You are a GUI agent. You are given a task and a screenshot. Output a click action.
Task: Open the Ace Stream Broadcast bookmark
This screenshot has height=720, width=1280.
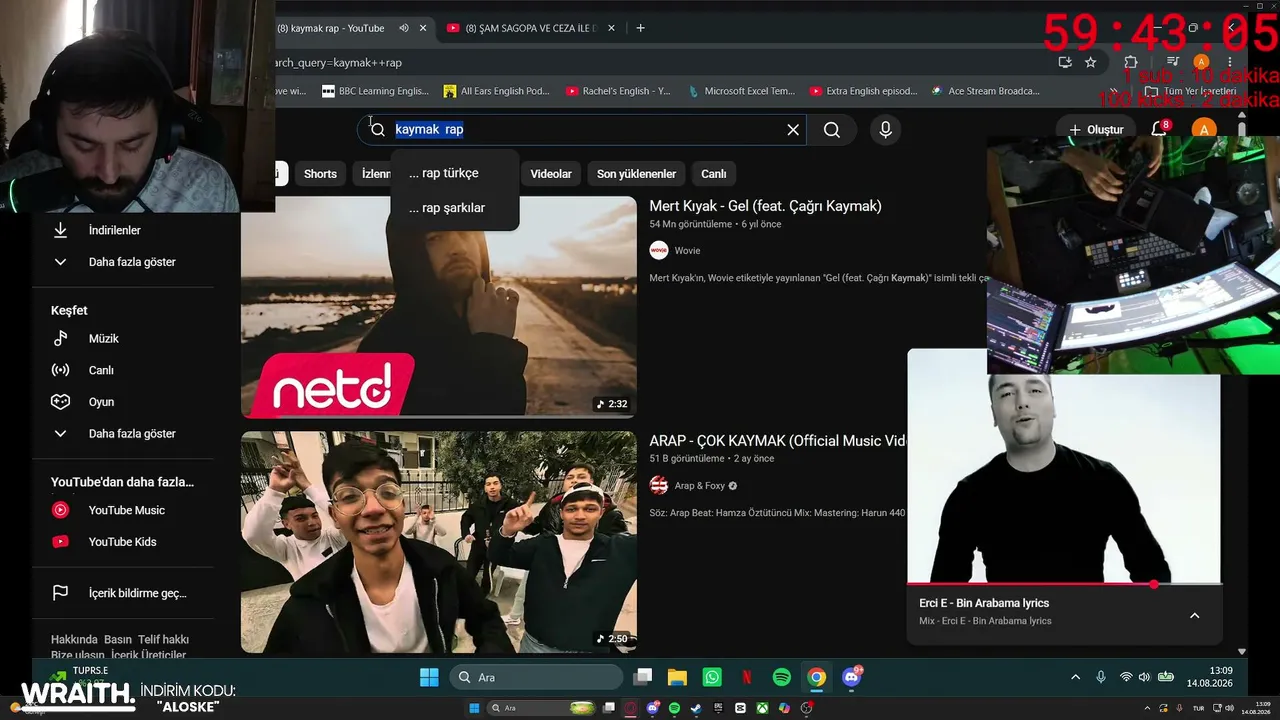pyautogui.click(x=985, y=91)
